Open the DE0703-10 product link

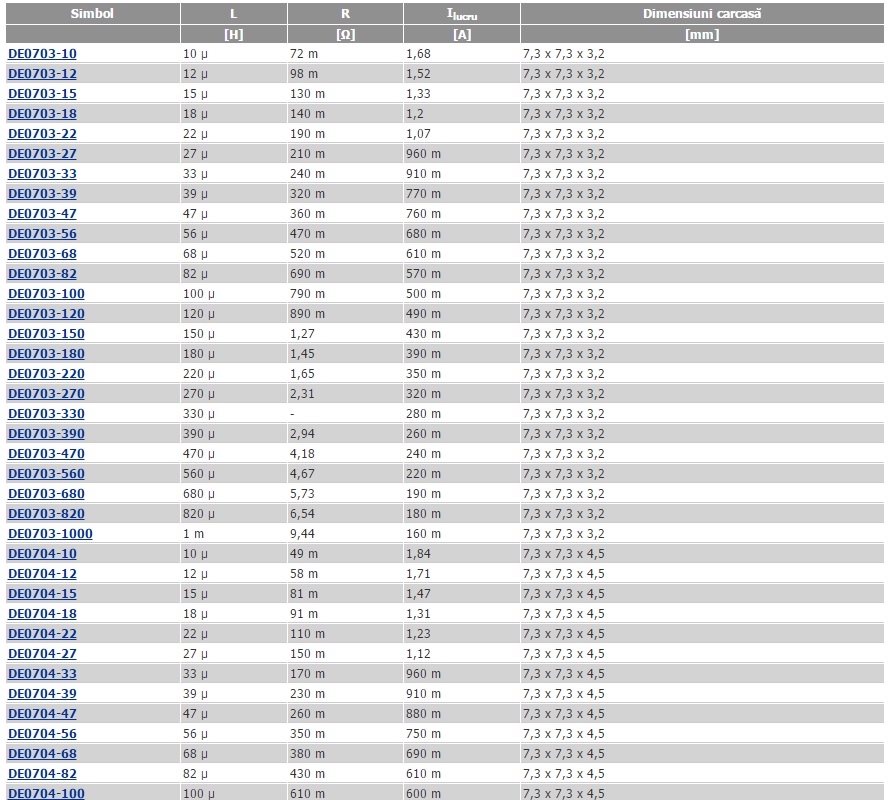tap(42, 54)
